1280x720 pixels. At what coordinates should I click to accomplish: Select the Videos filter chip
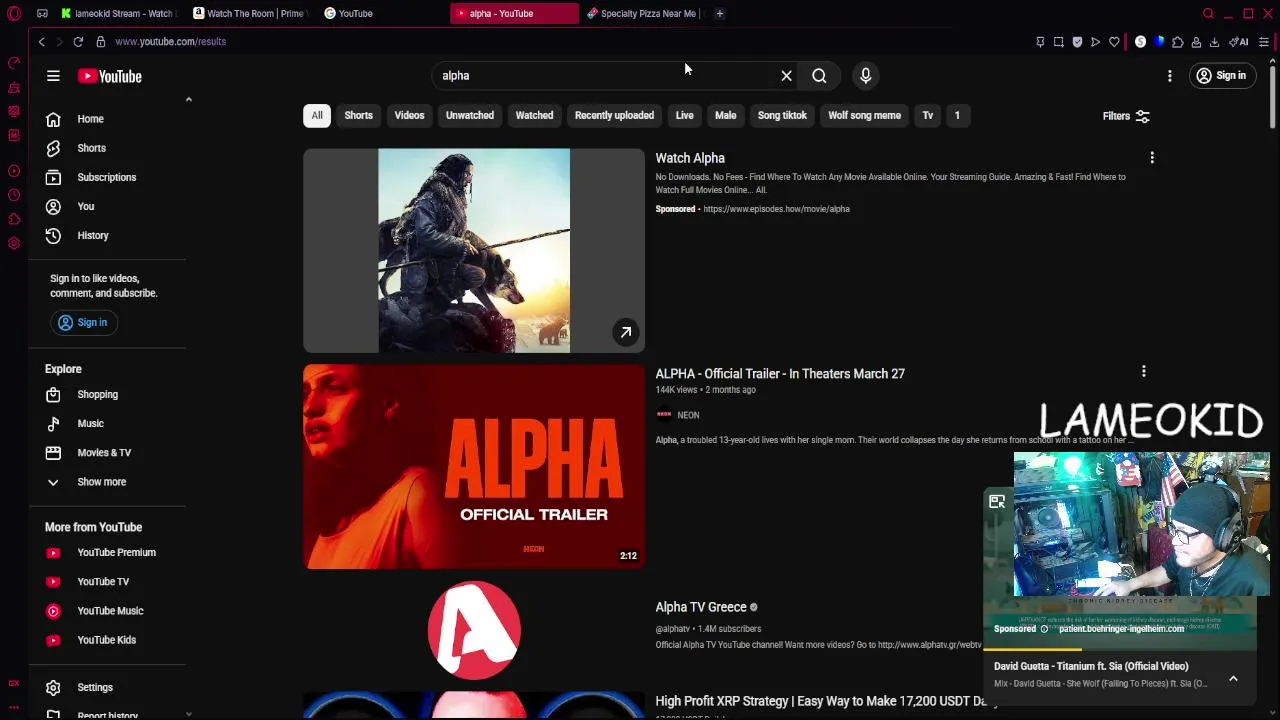[409, 115]
